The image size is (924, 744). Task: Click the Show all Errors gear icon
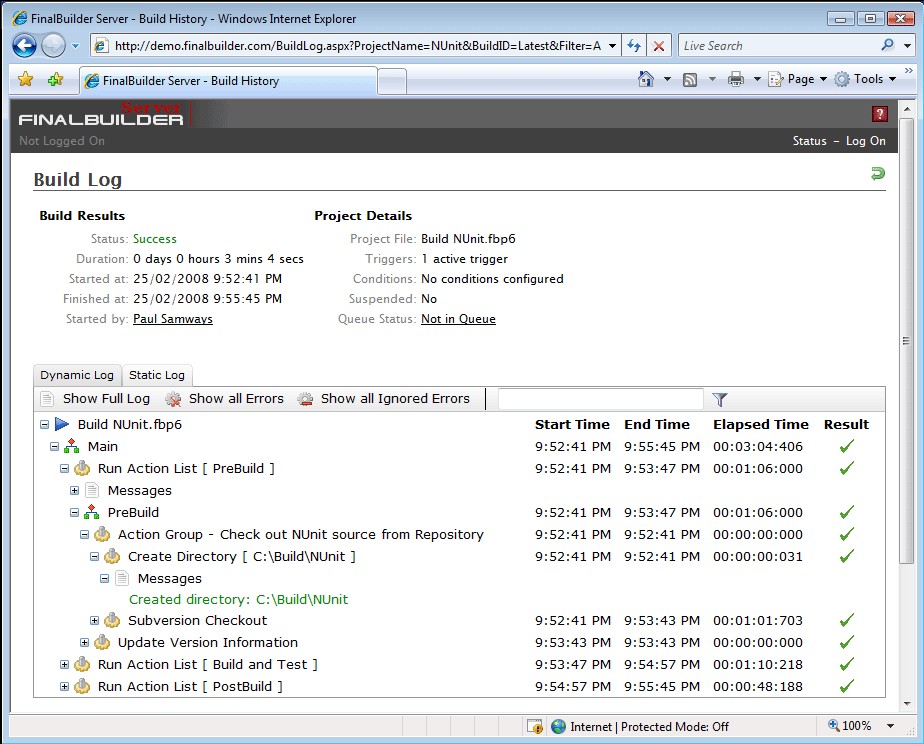click(173, 399)
